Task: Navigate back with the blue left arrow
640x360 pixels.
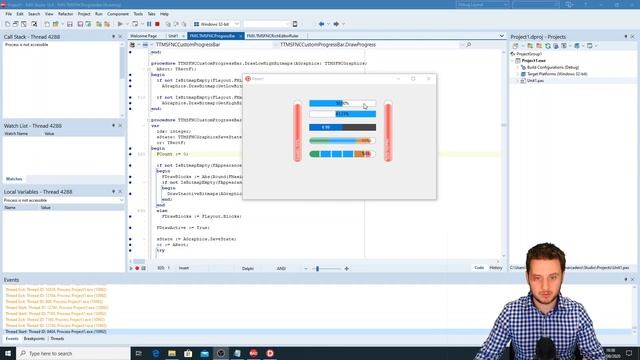Action: [x=321, y=24]
